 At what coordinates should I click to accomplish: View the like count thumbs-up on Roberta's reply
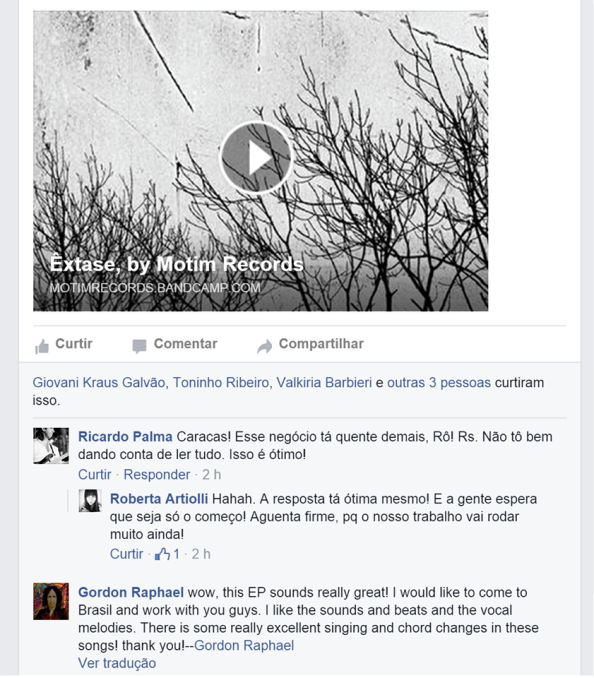pos(167,554)
